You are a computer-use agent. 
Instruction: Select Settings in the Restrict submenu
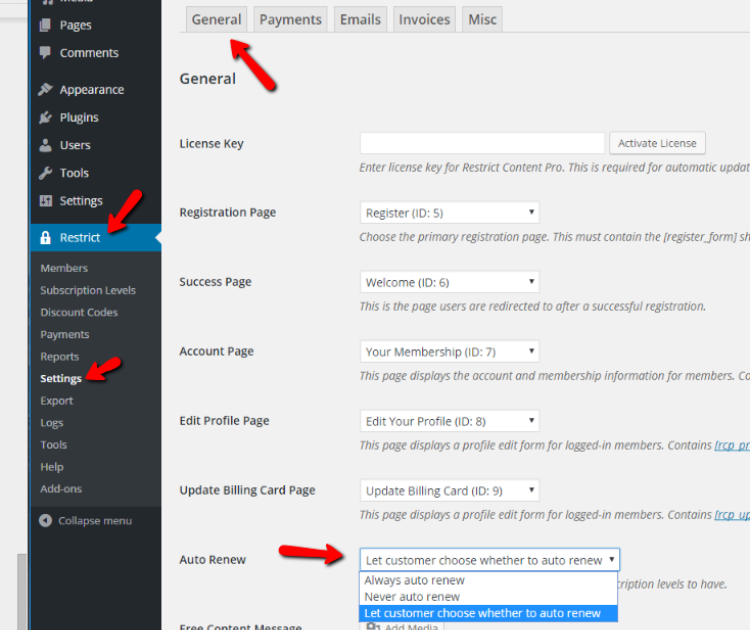[x=61, y=378]
